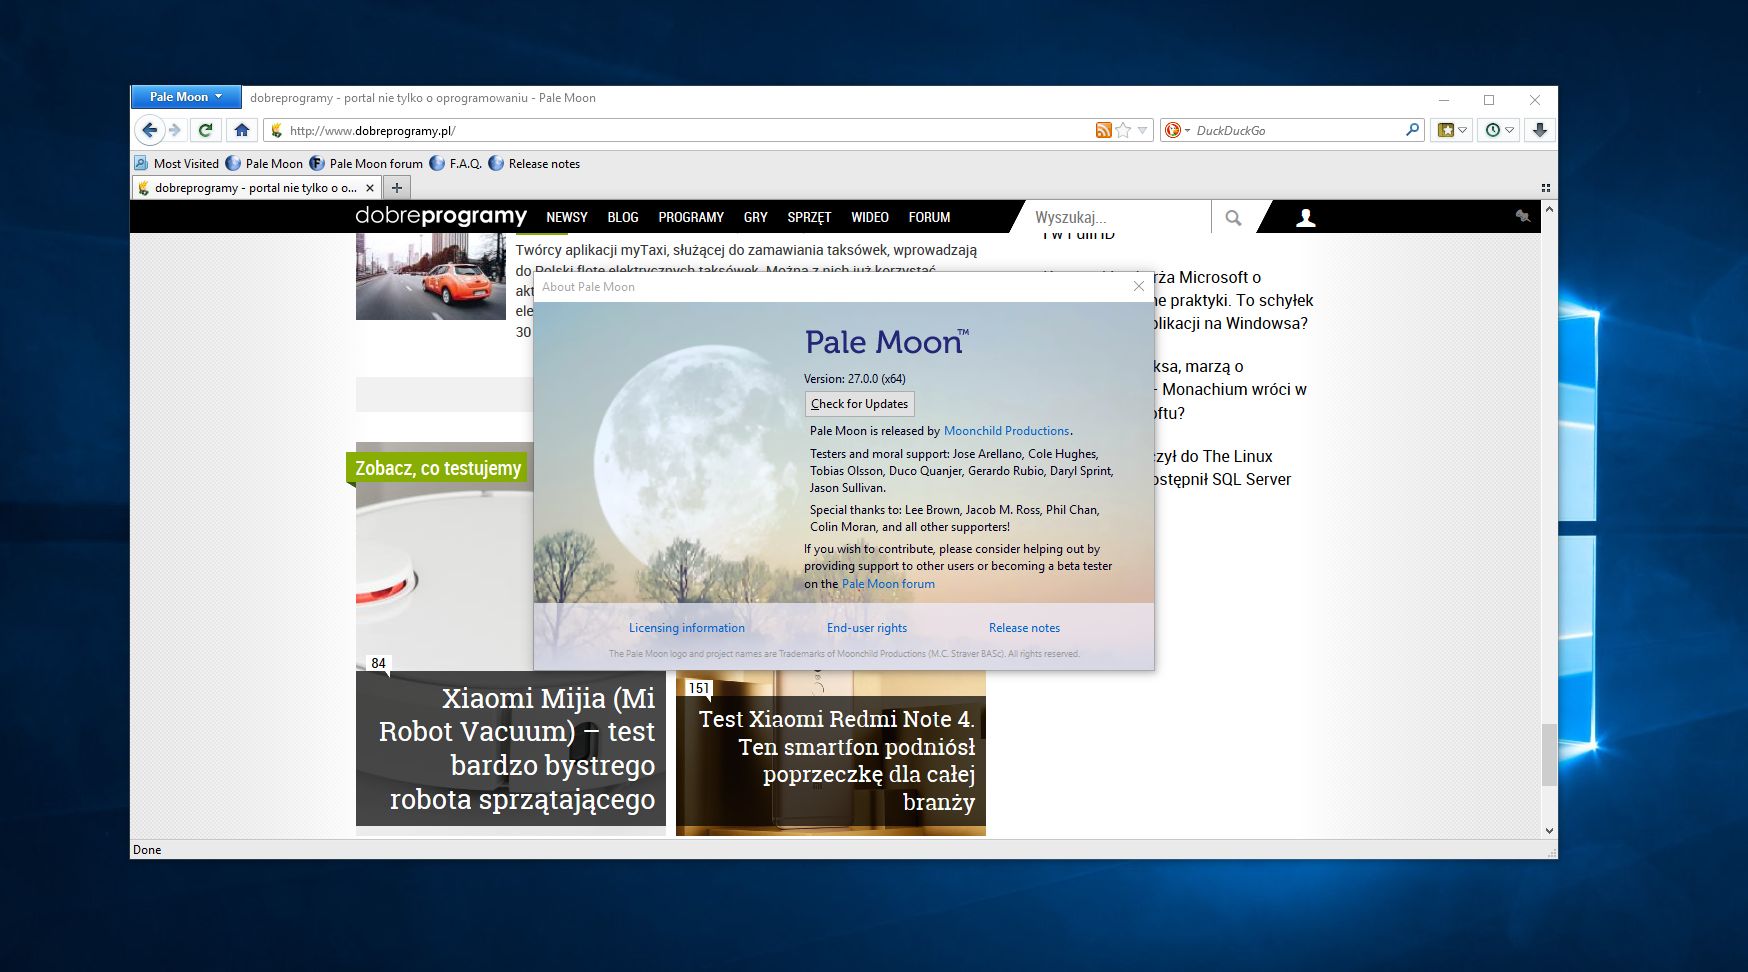1748x972 pixels.
Task: Open the Xiaomi Mijia robot vacuum article
Action: 511,748
